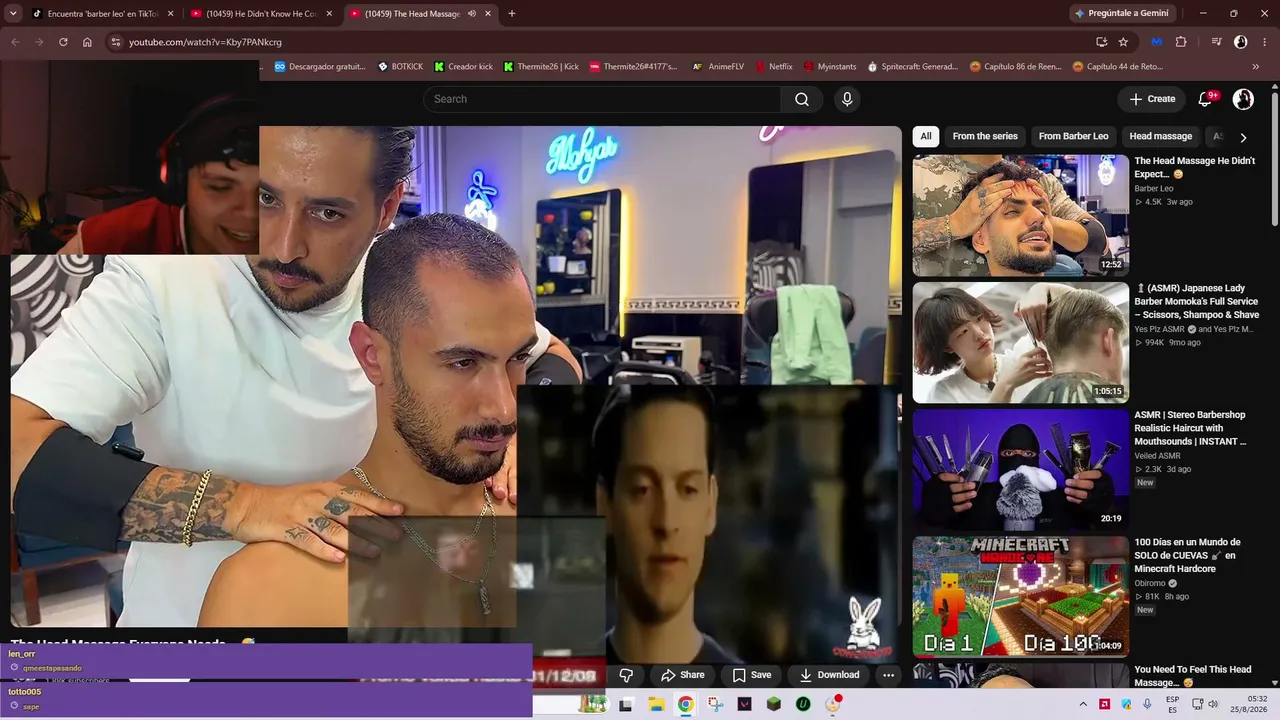Viewport: 1280px width, 720px height.
Task: Open Japanese Lady Barber Momoka video thumbnail
Action: [1020, 342]
